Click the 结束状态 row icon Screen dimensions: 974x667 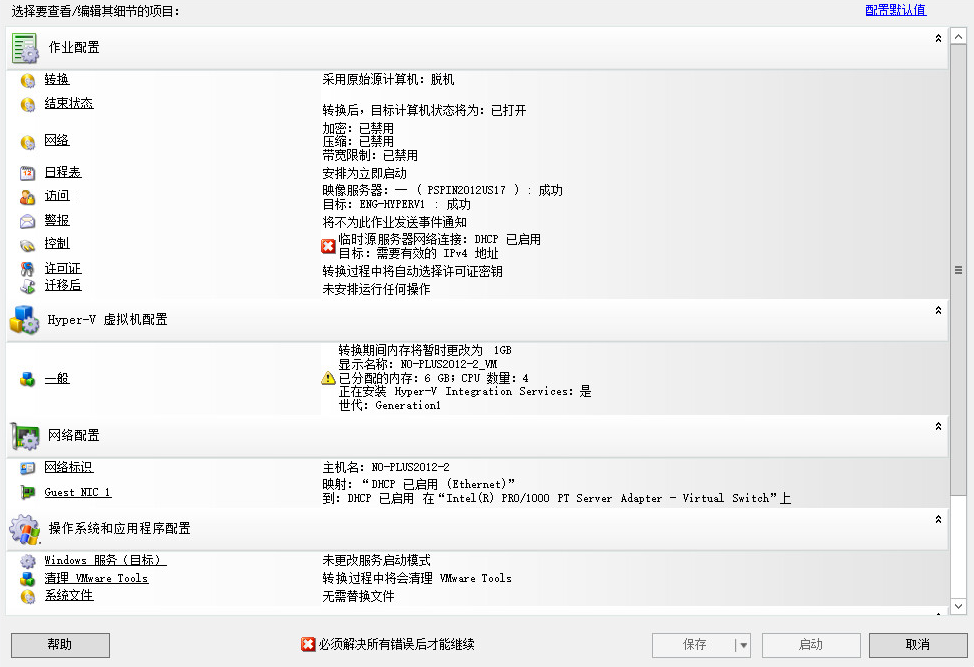point(27,104)
